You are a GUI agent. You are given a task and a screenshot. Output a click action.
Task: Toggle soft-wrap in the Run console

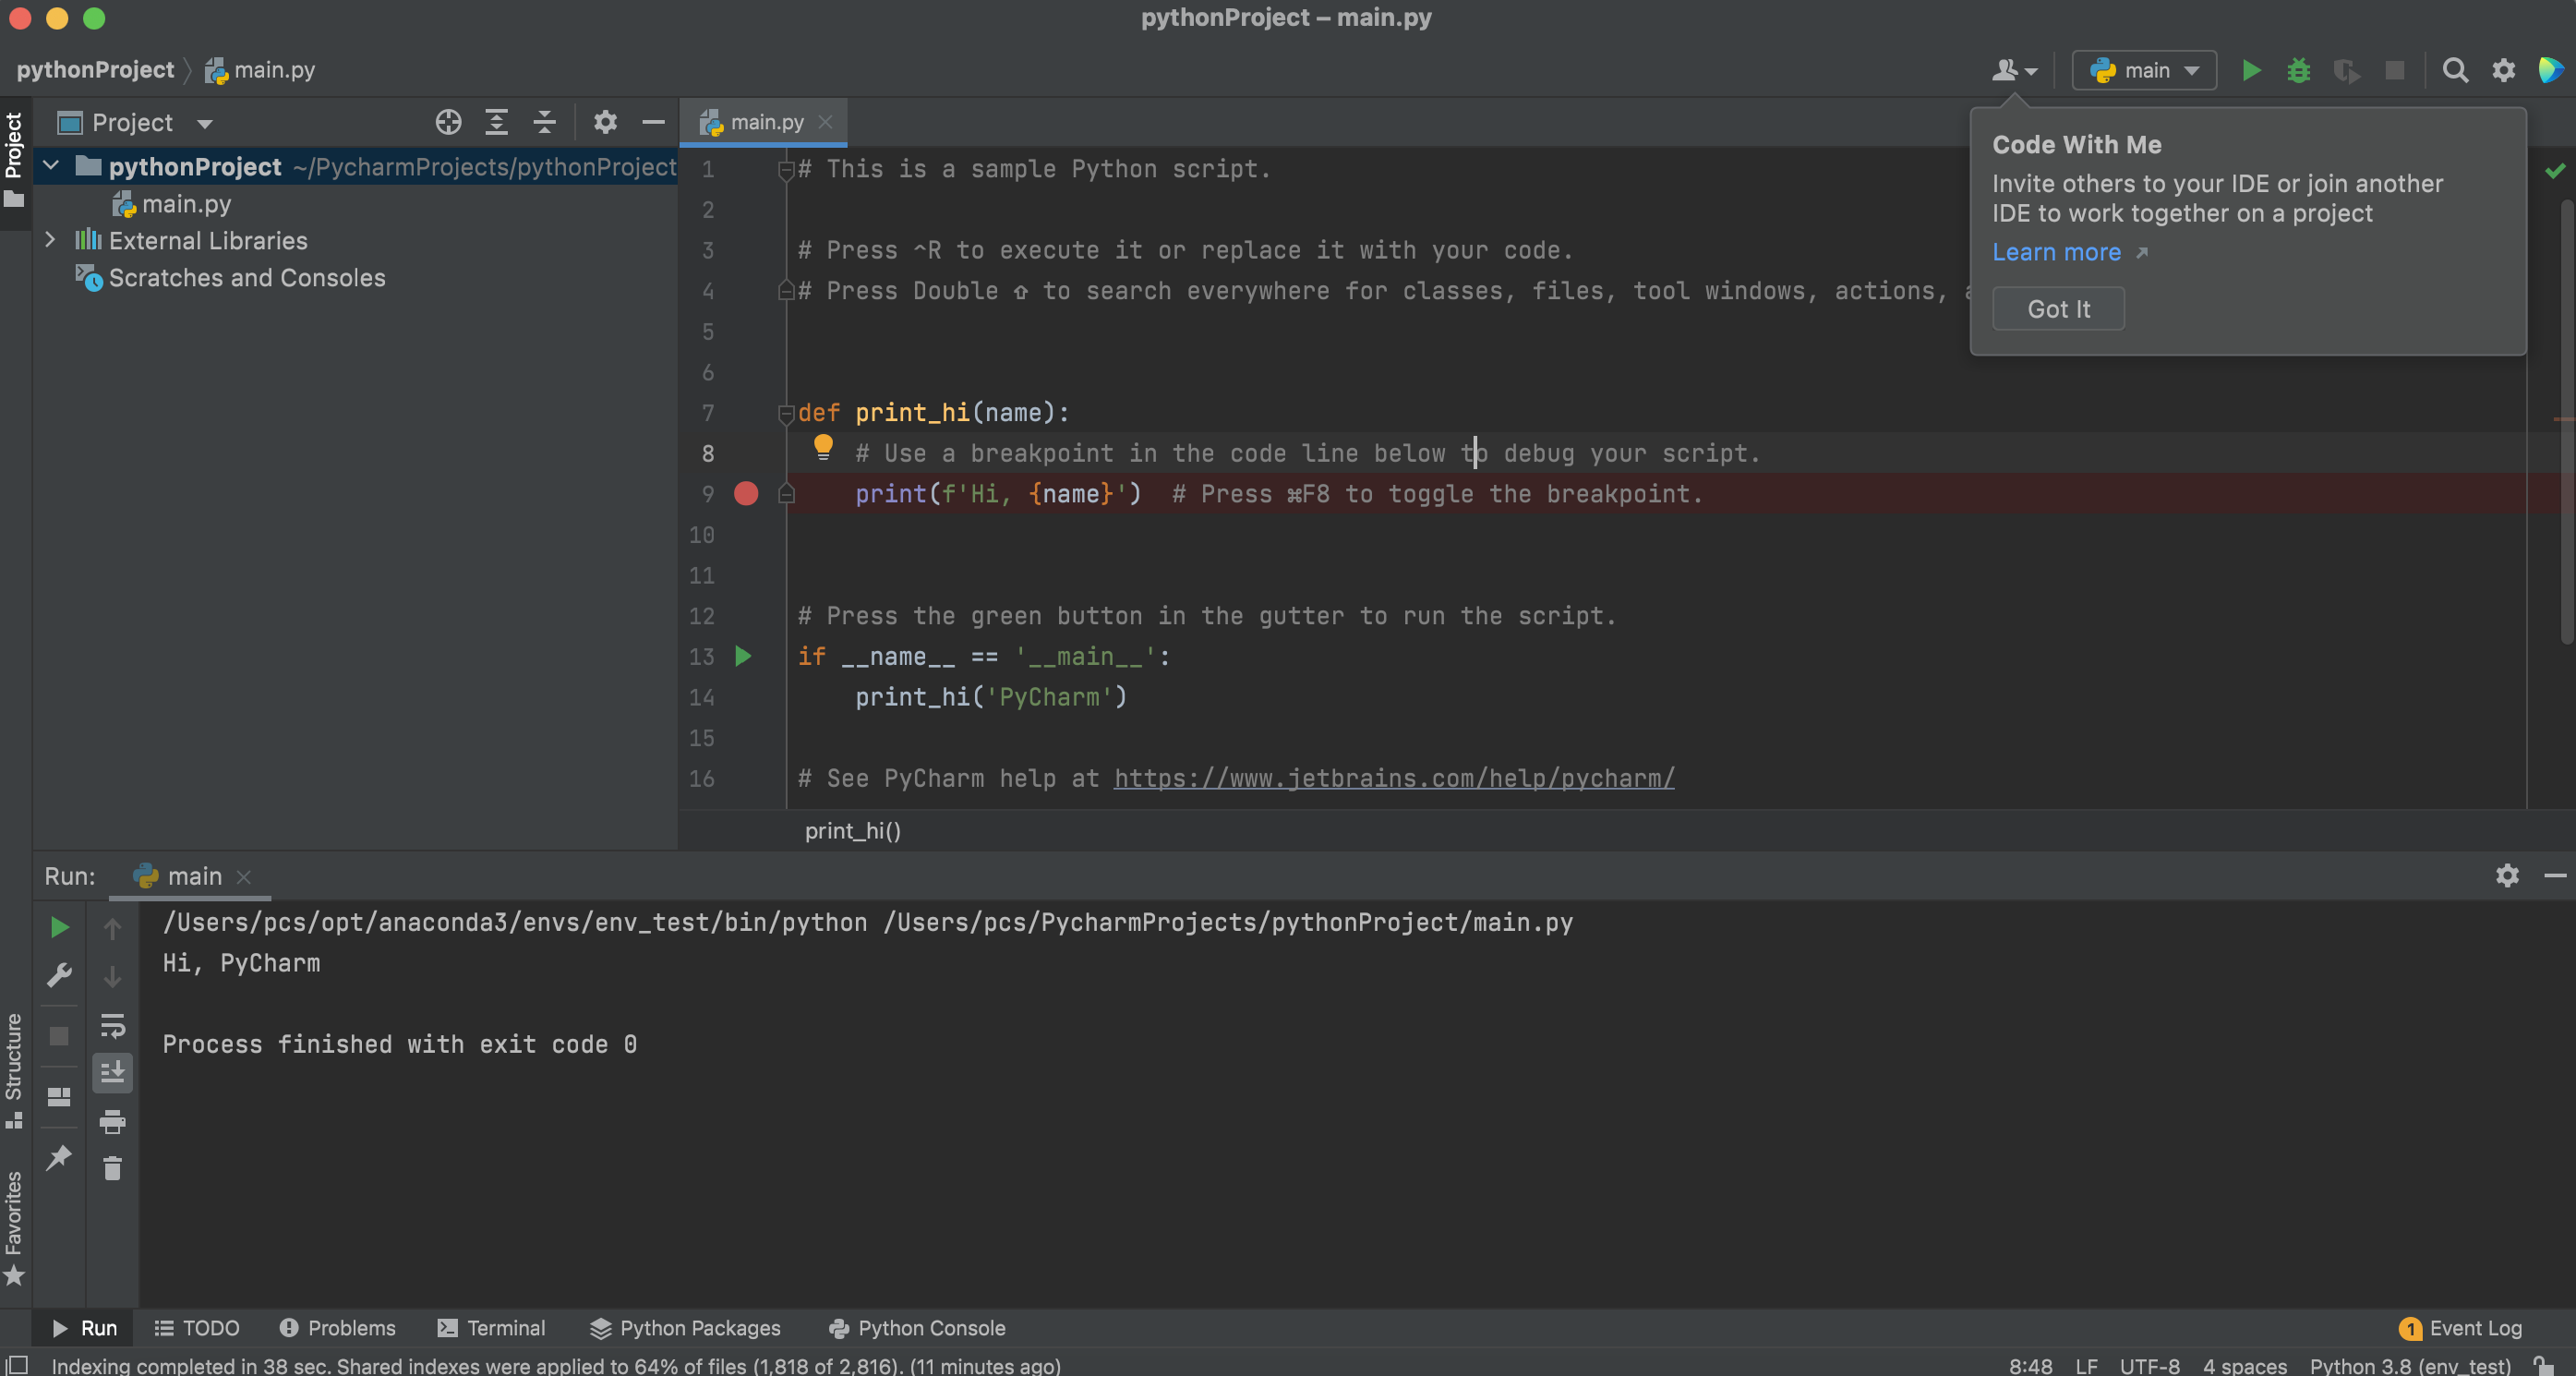tap(112, 1025)
